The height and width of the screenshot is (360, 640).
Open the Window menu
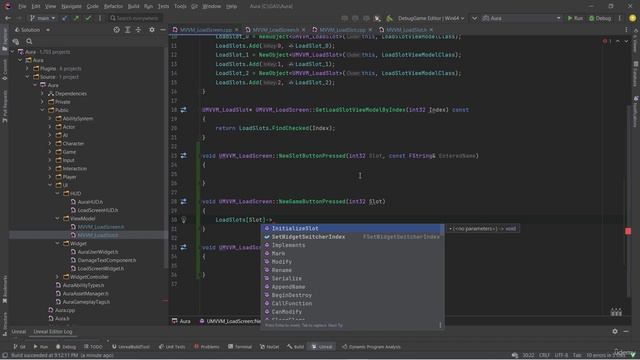coord(211,6)
